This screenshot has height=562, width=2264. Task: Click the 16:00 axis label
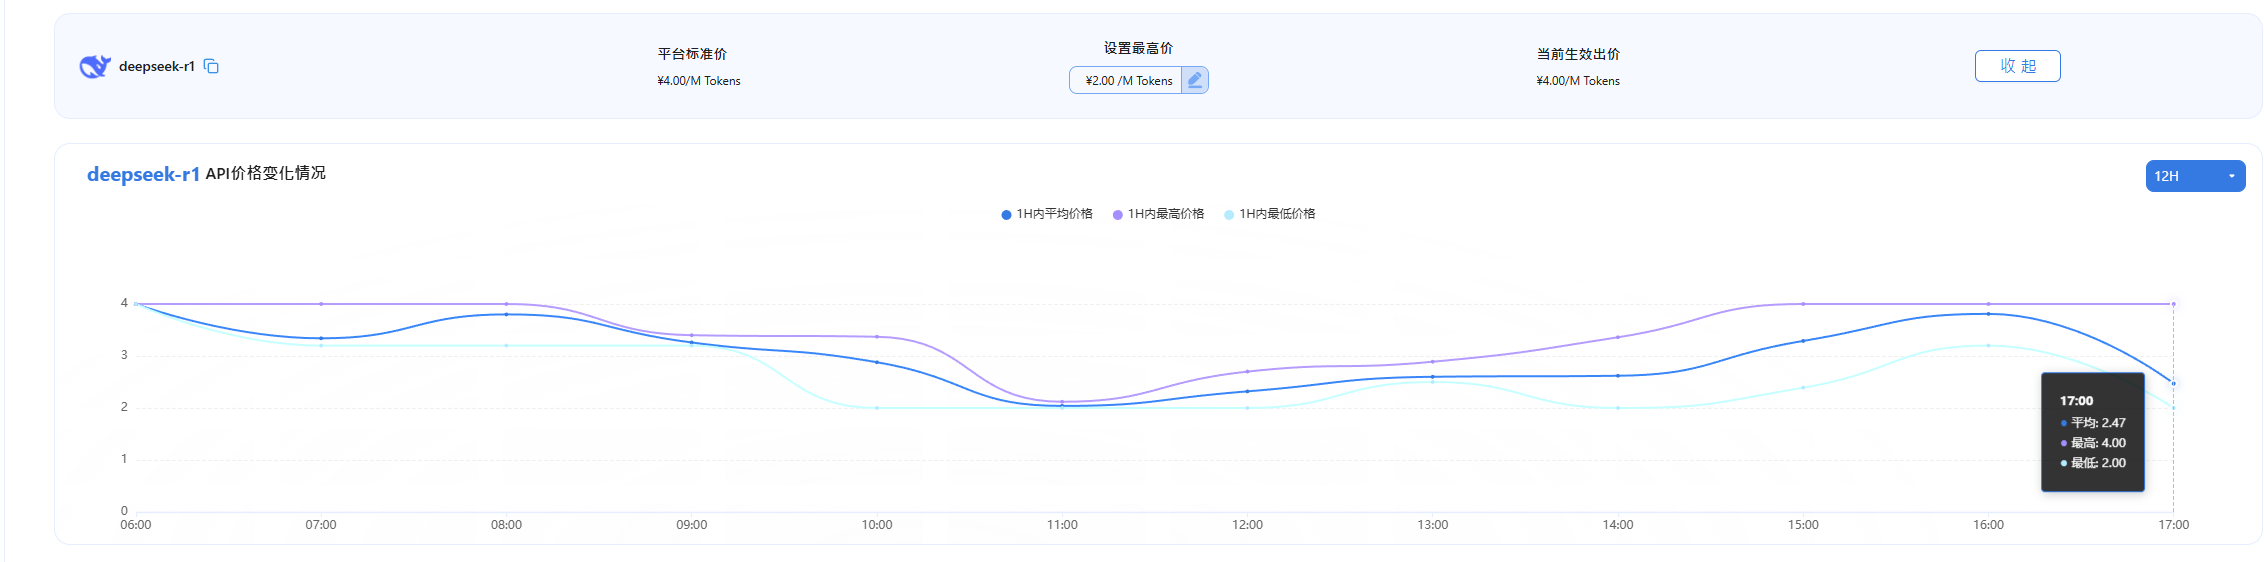coord(1988,525)
